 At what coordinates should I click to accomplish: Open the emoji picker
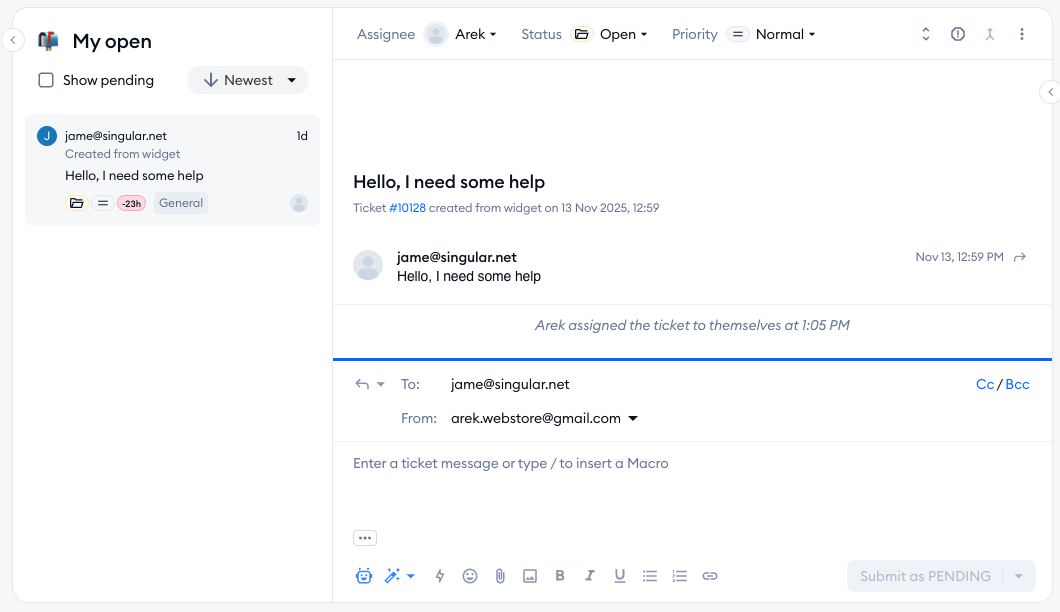pos(470,576)
